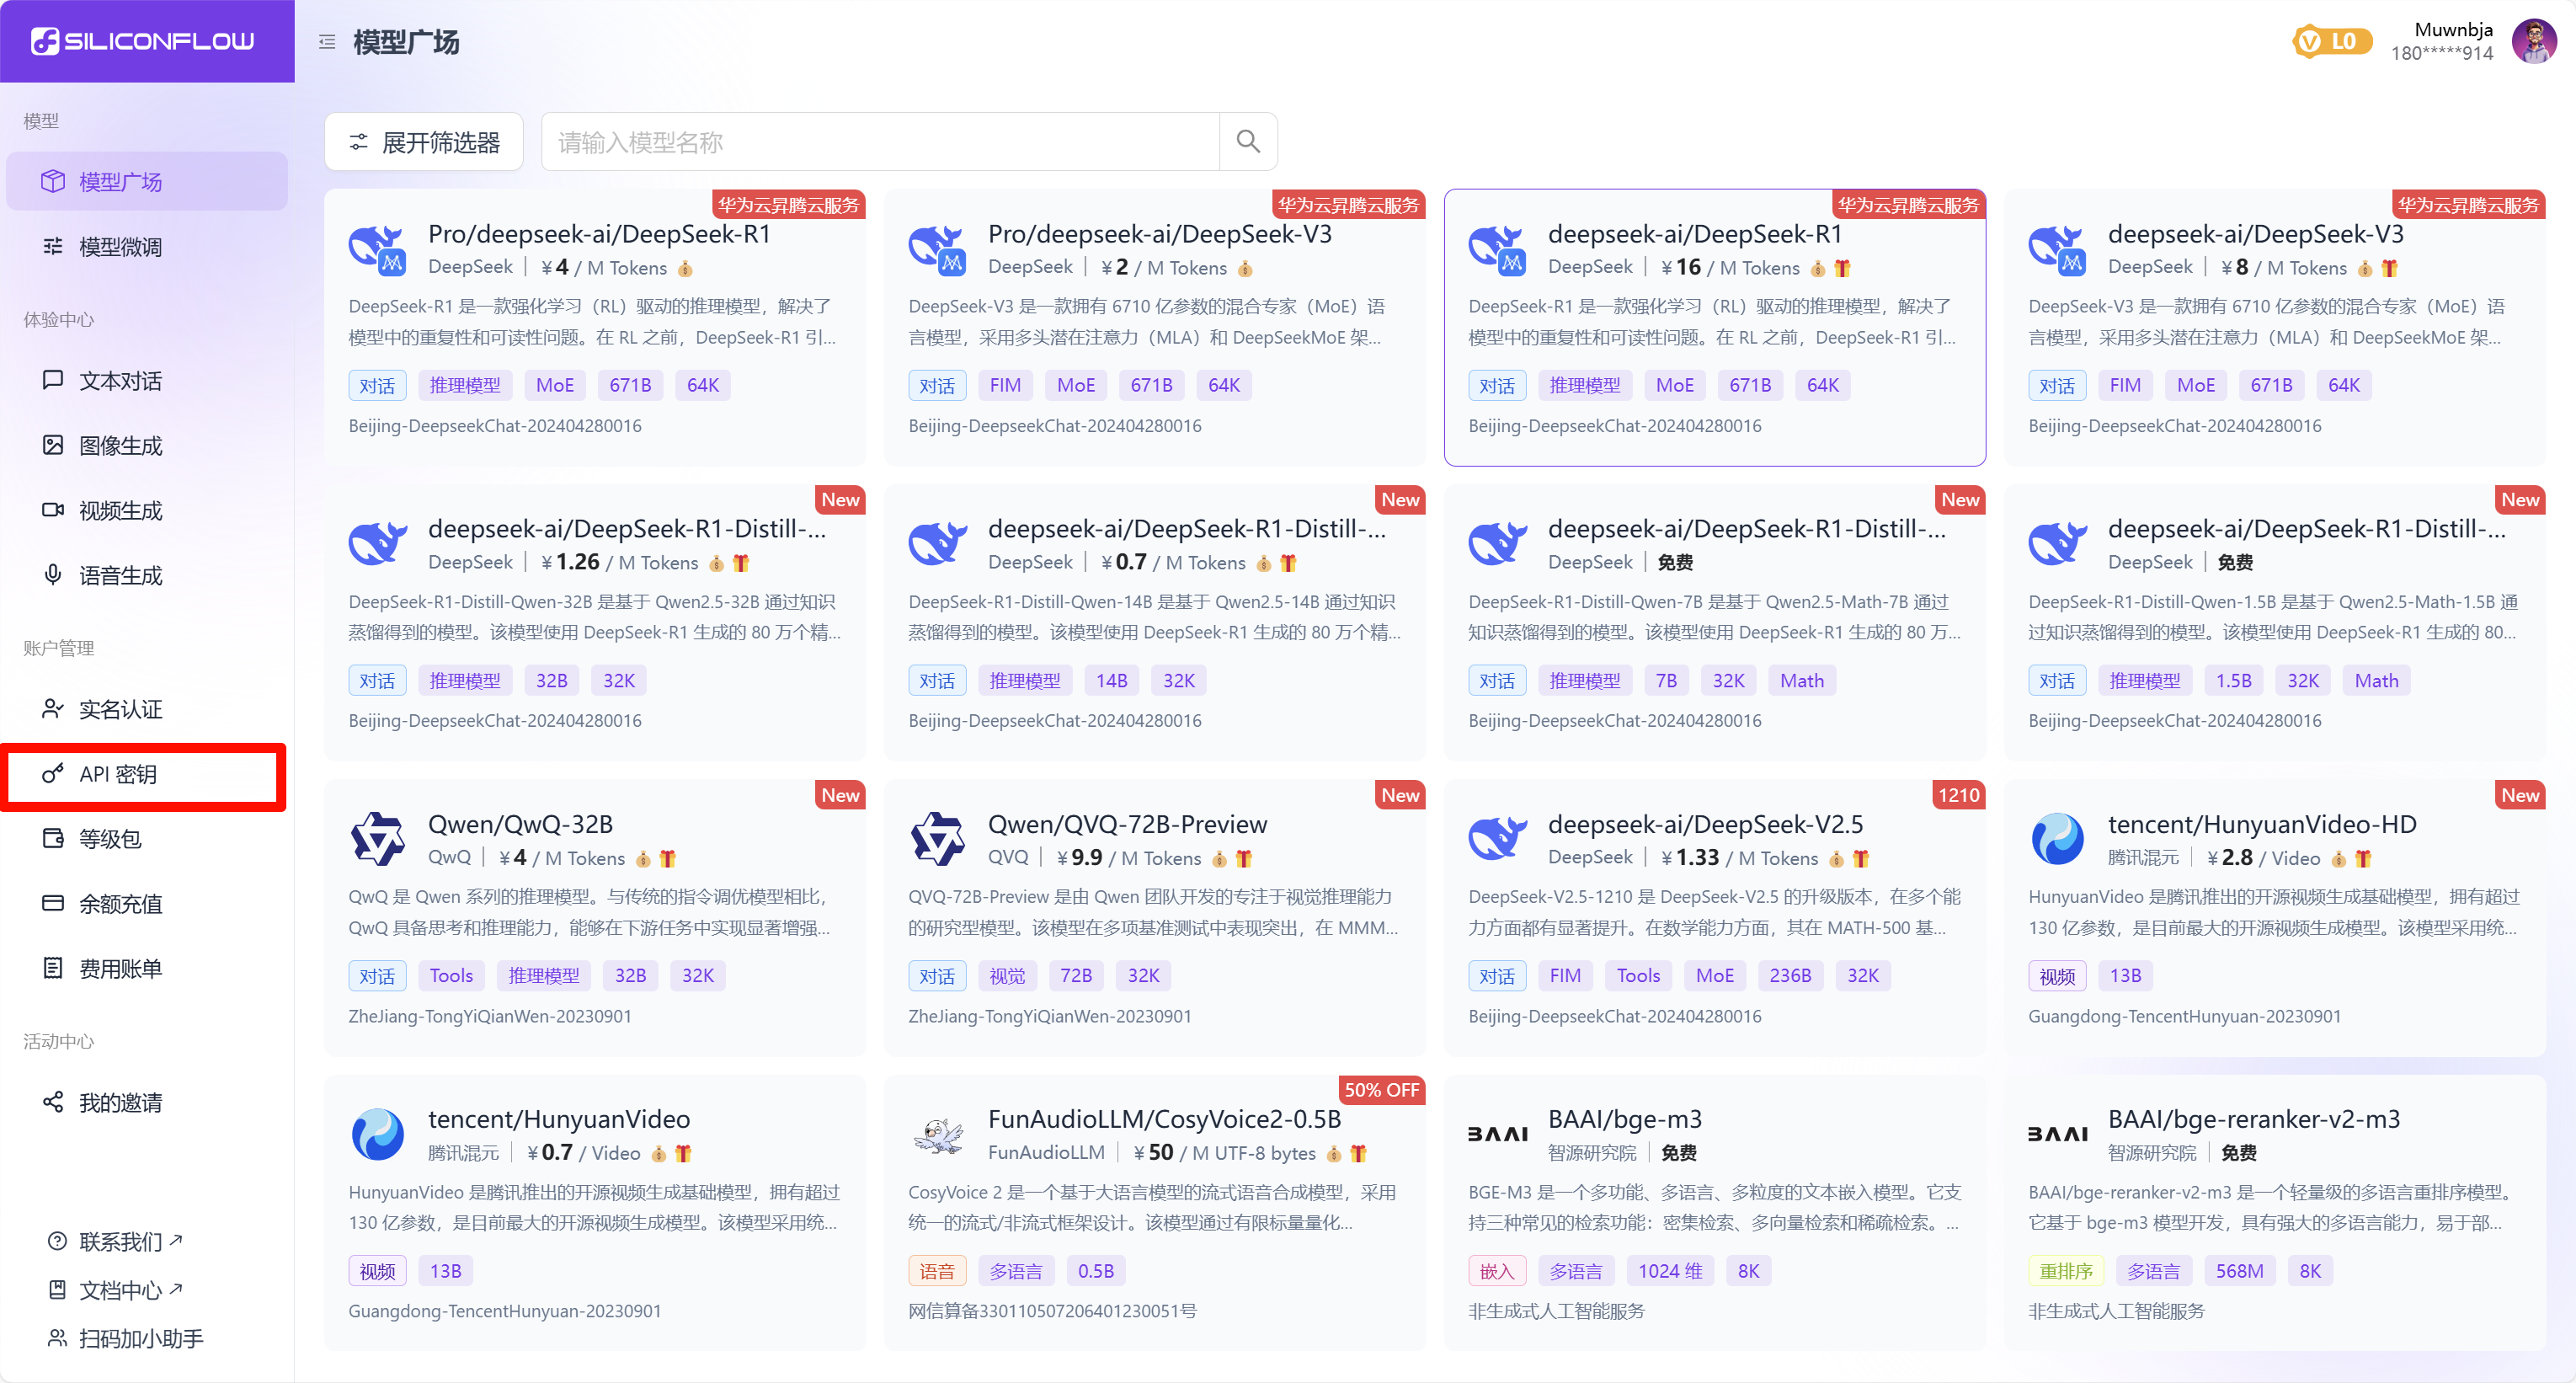Click Pro/deepseek-ai/DeepSeek-R1 whale logo
2576x1383 pixels.
[x=377, y=249]
